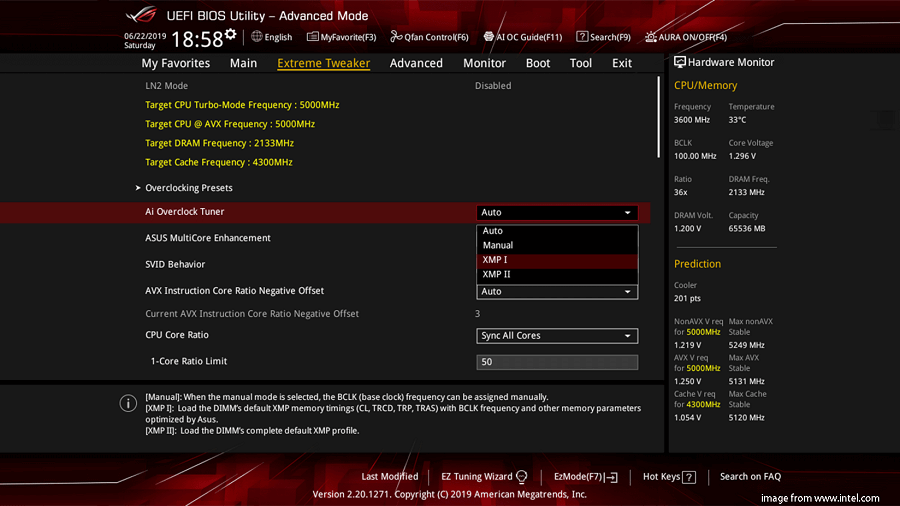The image size is (900, 506).
Task: Click the Hot Keys question mark icon
Action: point(689,477)
